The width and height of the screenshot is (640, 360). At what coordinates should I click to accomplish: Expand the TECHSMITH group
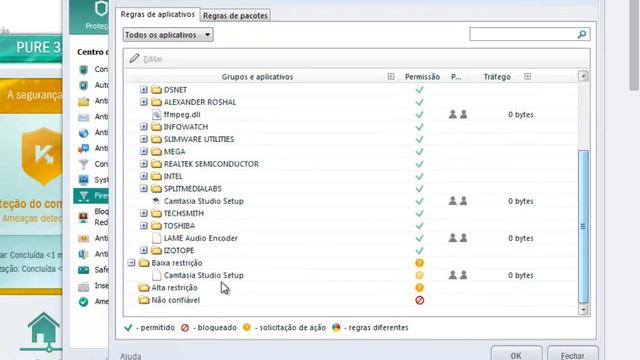(x=144, y=213)
